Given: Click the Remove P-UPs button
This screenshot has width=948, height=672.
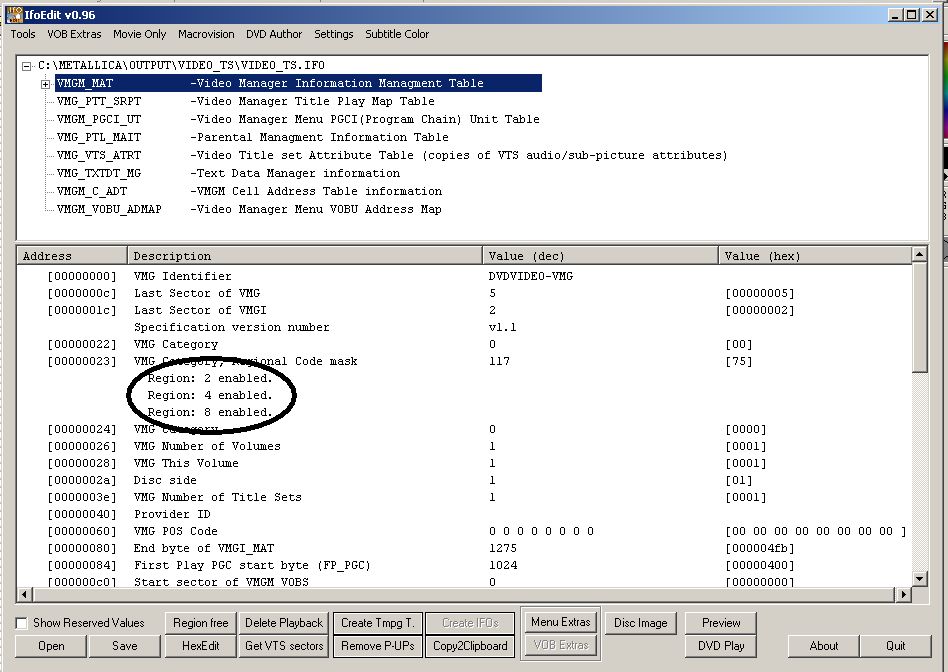Looking at the screenshot, I should tap(378, 646).
